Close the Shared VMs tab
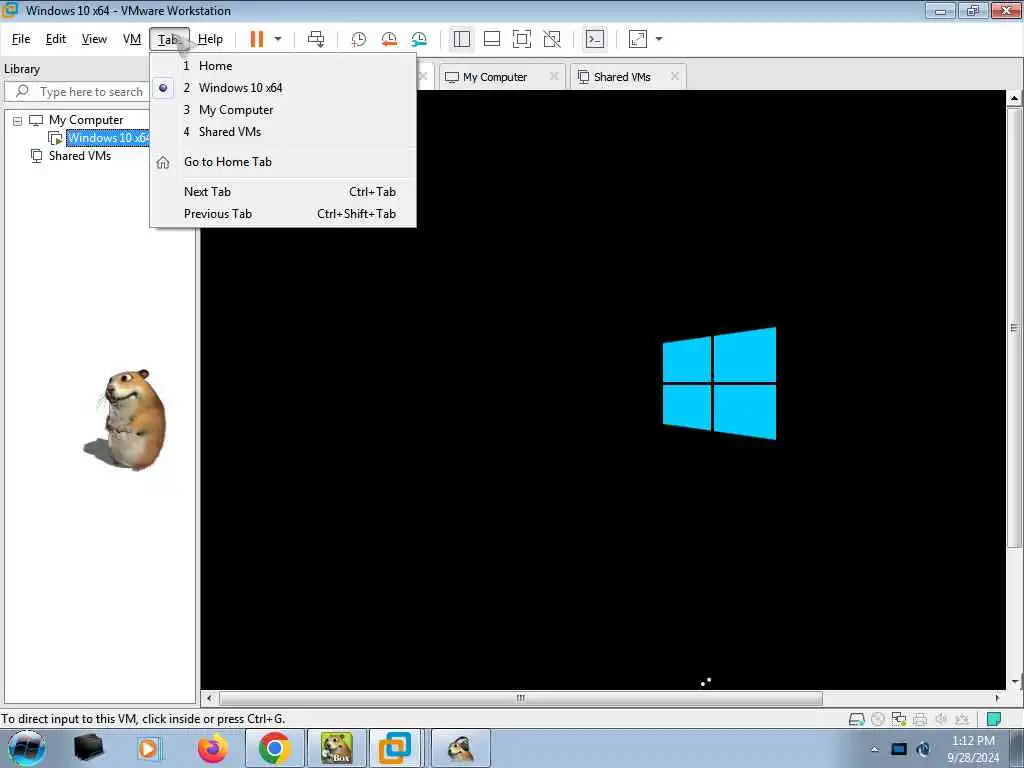Image resolution: width=1024 pixels, height=768 pixels. pos(675,76)
